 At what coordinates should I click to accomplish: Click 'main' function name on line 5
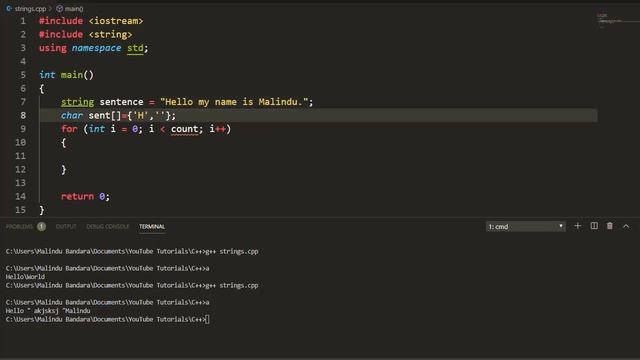[x=72, y=75]
